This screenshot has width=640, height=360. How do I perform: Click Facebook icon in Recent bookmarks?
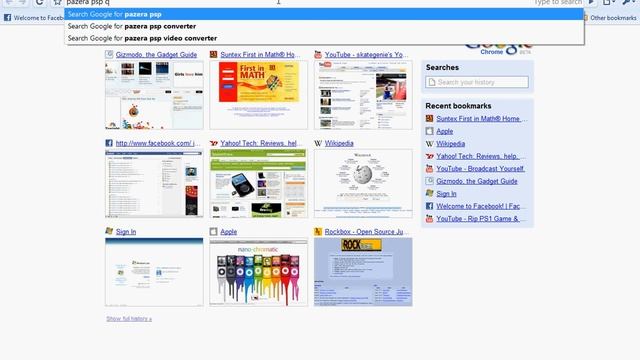[x=429, y=206]
